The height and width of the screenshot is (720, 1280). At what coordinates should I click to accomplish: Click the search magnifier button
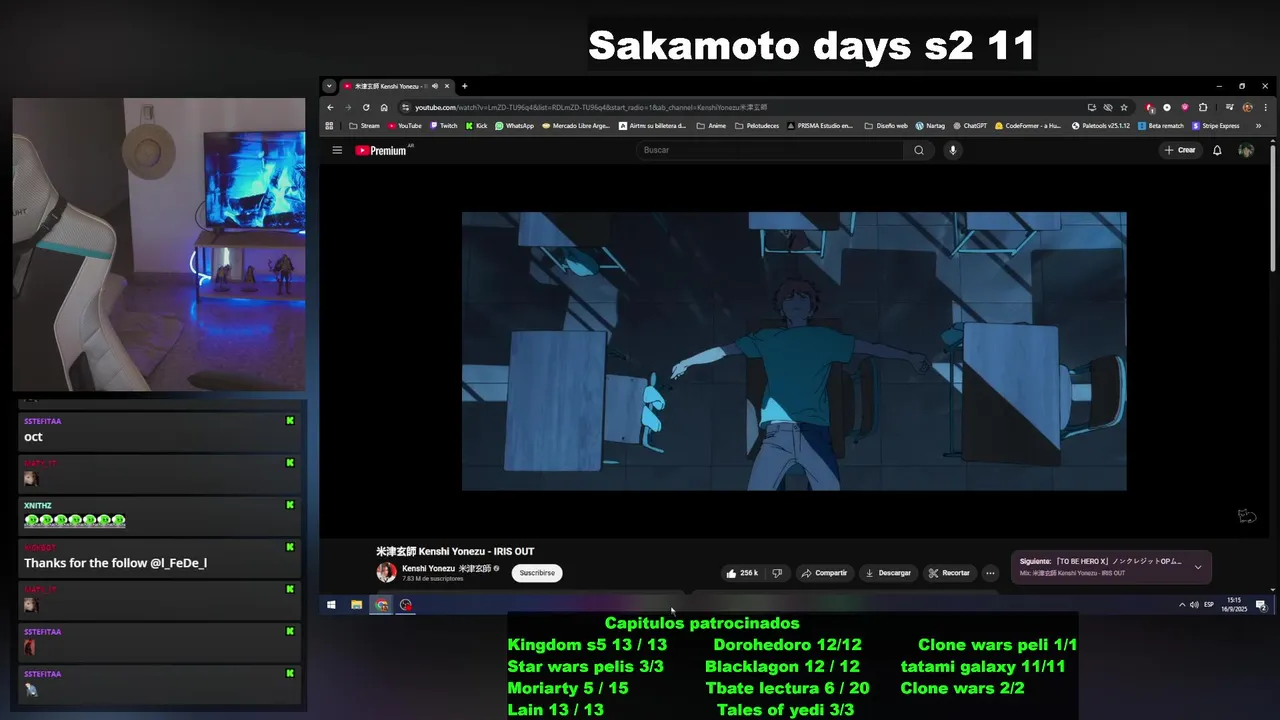pos(919,150)
